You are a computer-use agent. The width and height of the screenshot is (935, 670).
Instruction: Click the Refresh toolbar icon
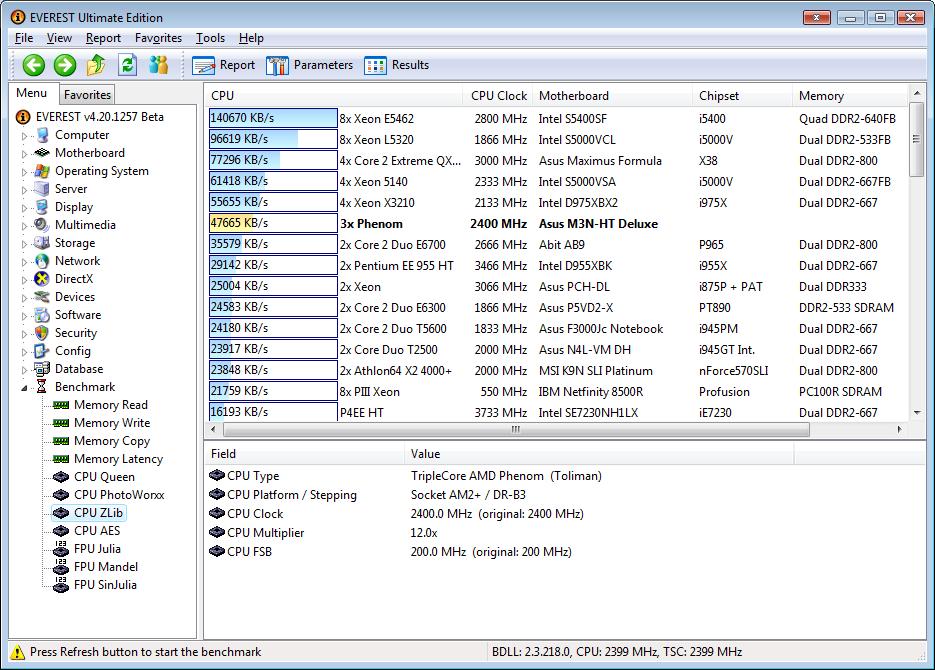click(127, 65)
